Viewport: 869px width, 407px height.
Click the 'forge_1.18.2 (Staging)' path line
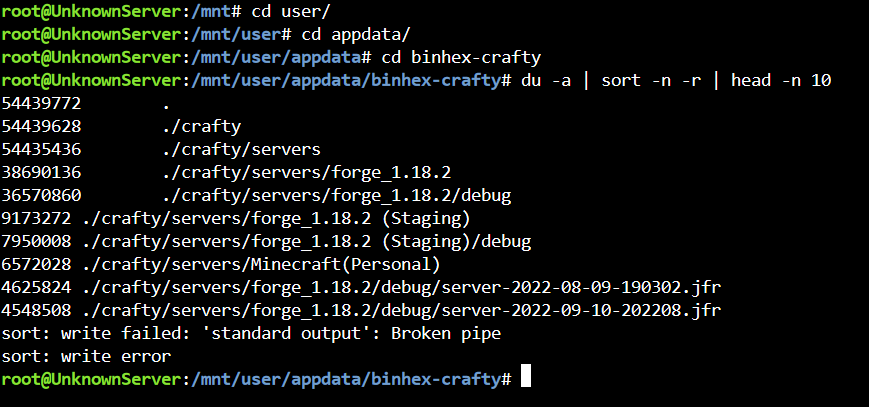(x=276, y=218)
